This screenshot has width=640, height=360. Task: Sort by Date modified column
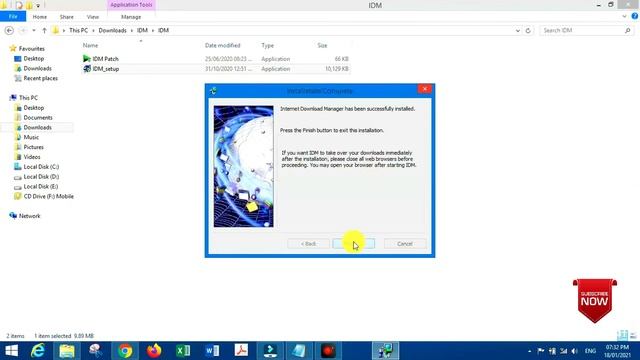(222, 45)
